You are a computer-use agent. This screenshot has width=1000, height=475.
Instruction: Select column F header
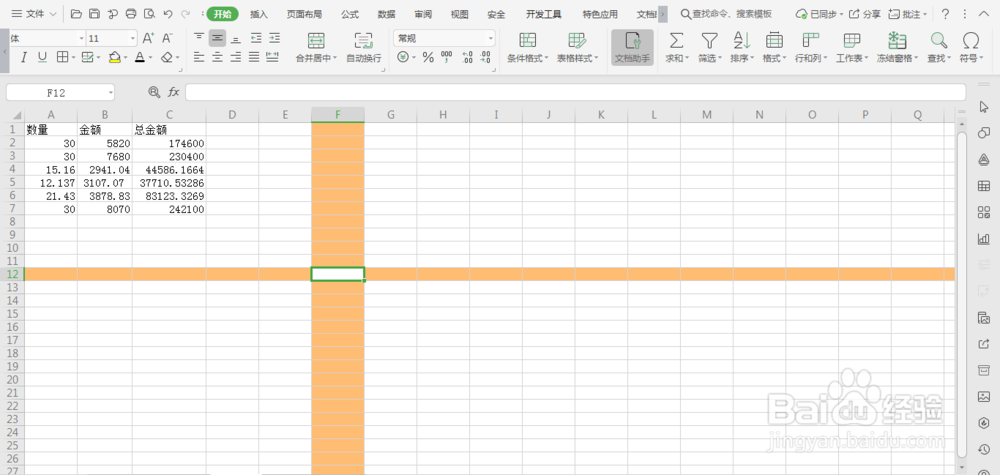click(337, 115)
